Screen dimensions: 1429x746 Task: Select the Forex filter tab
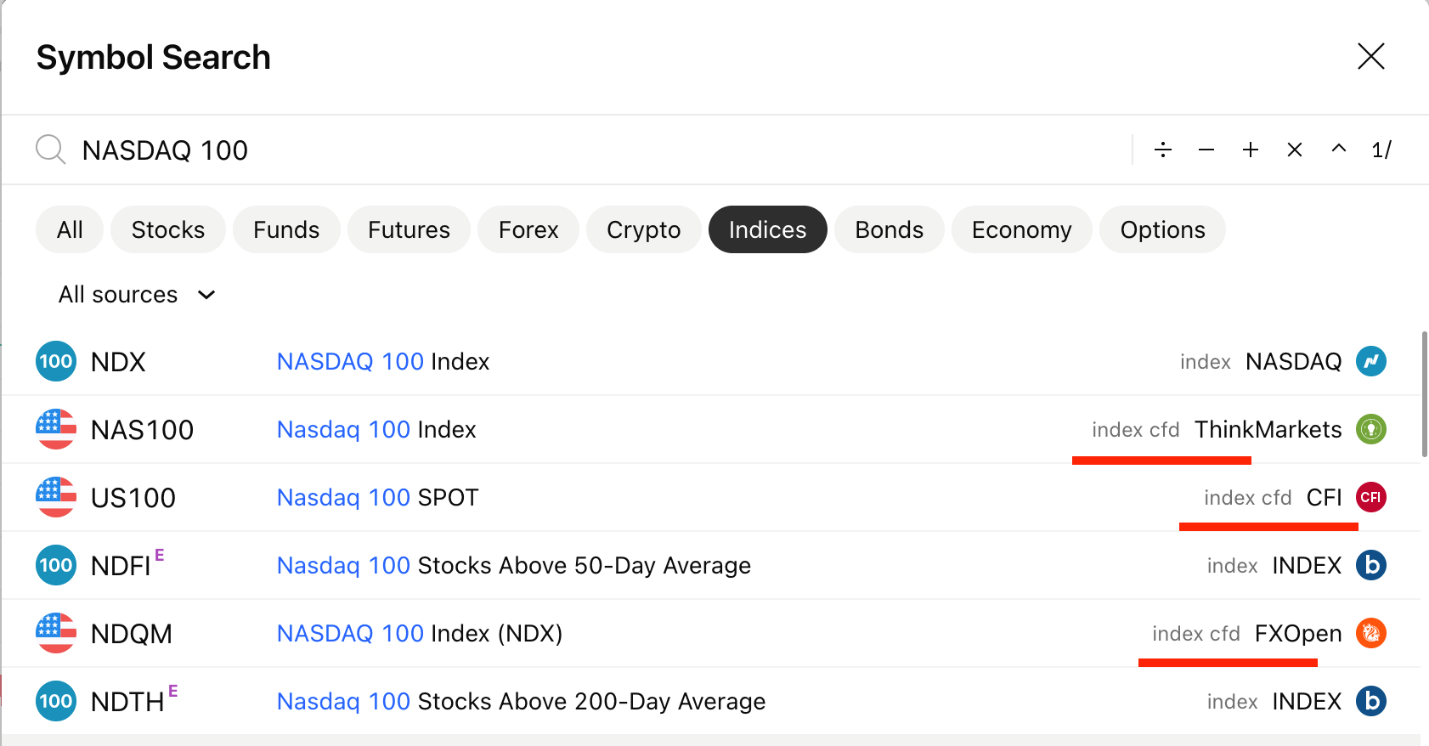pos(528,230)
